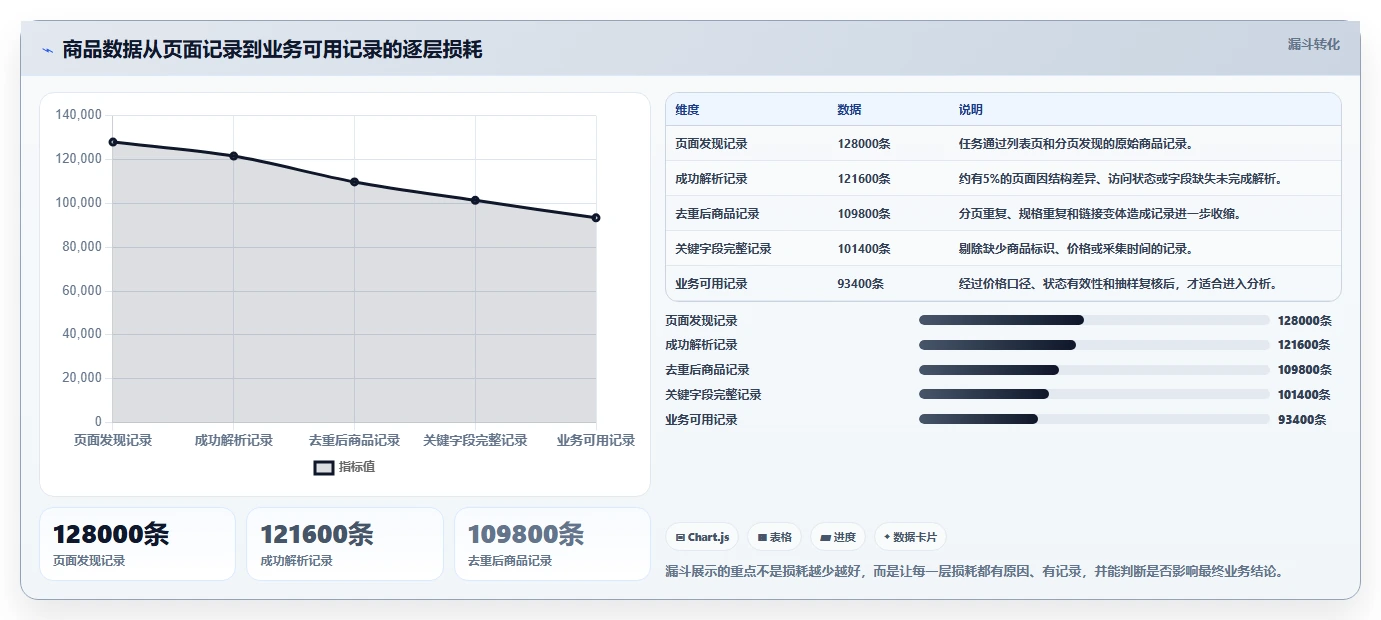Click the description starting 分页重复
Image resolution: width=1381 pixels, height=620 pixels.
pyautogui.click(x=1100, y=214)
